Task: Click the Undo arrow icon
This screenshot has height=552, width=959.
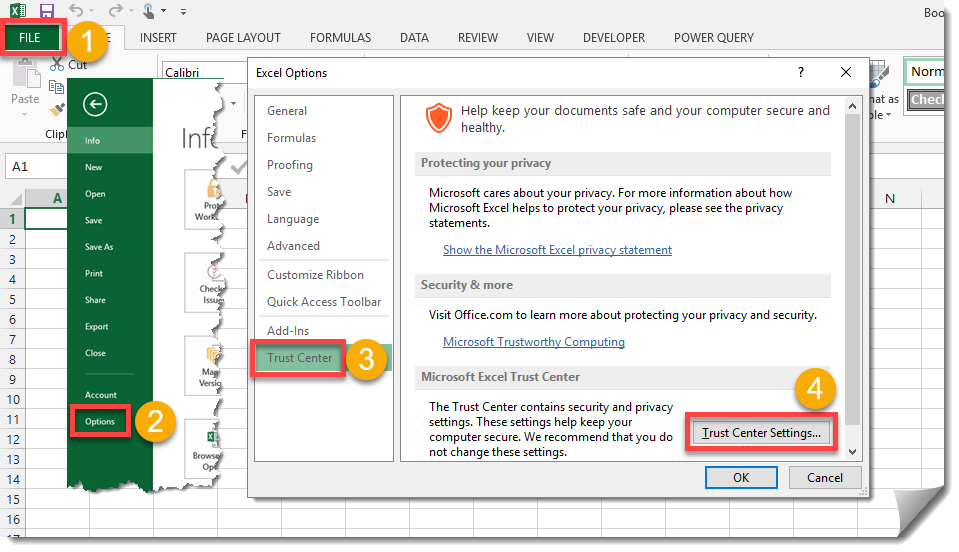Action: (x=76, y=10)
